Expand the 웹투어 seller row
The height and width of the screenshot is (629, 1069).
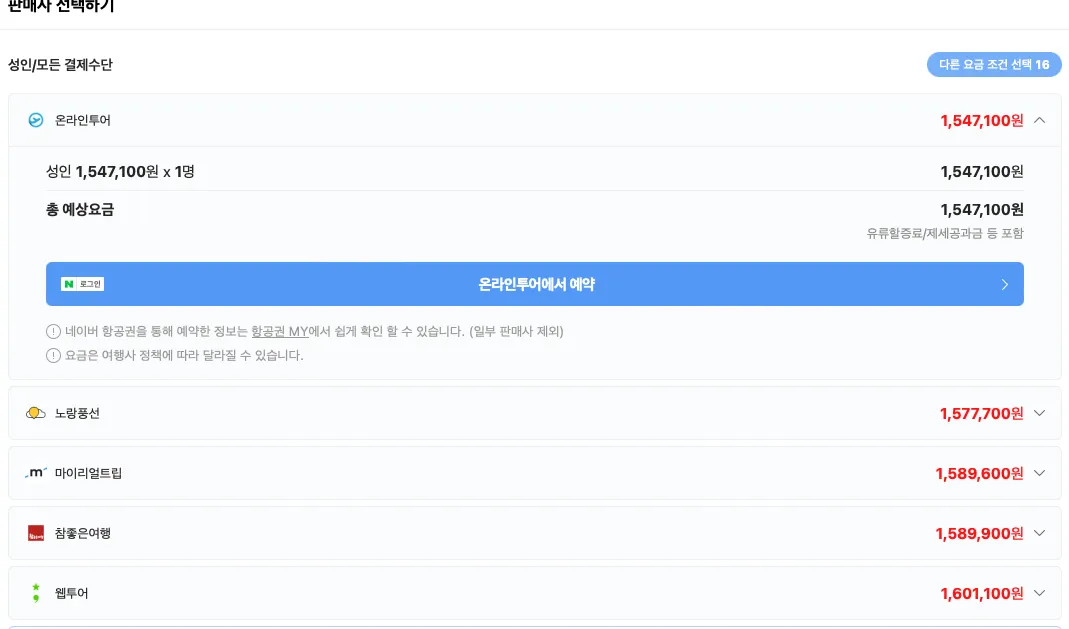click(x=1039, y=593)
